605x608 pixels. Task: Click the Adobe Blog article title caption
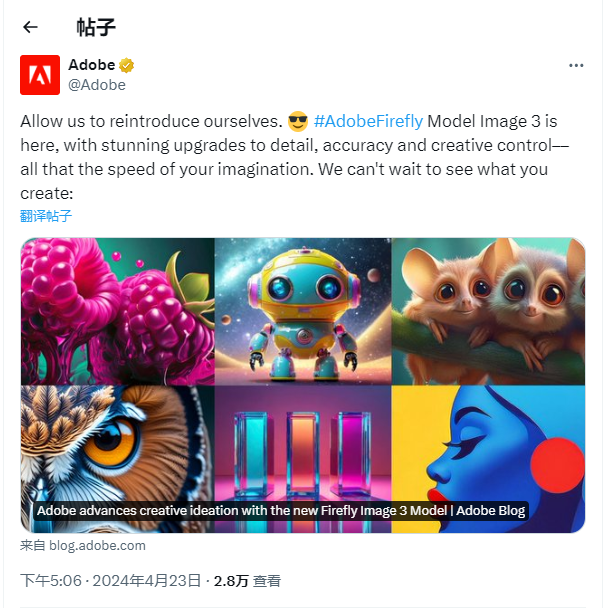pyautogui.click(x=281, y=511)
